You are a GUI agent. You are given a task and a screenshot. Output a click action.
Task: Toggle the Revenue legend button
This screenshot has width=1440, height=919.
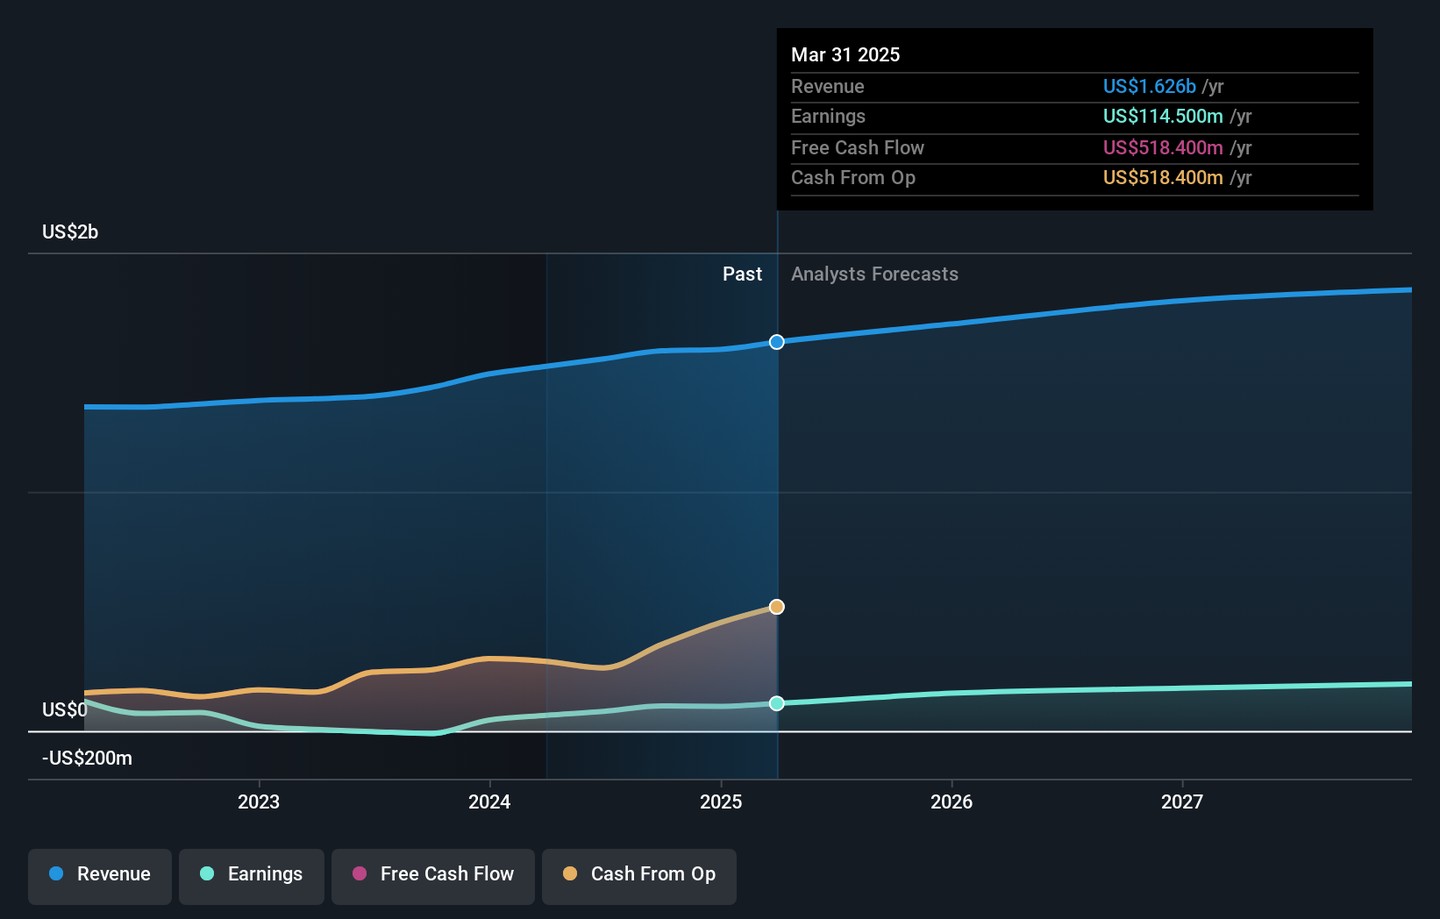tap(100, 875)
